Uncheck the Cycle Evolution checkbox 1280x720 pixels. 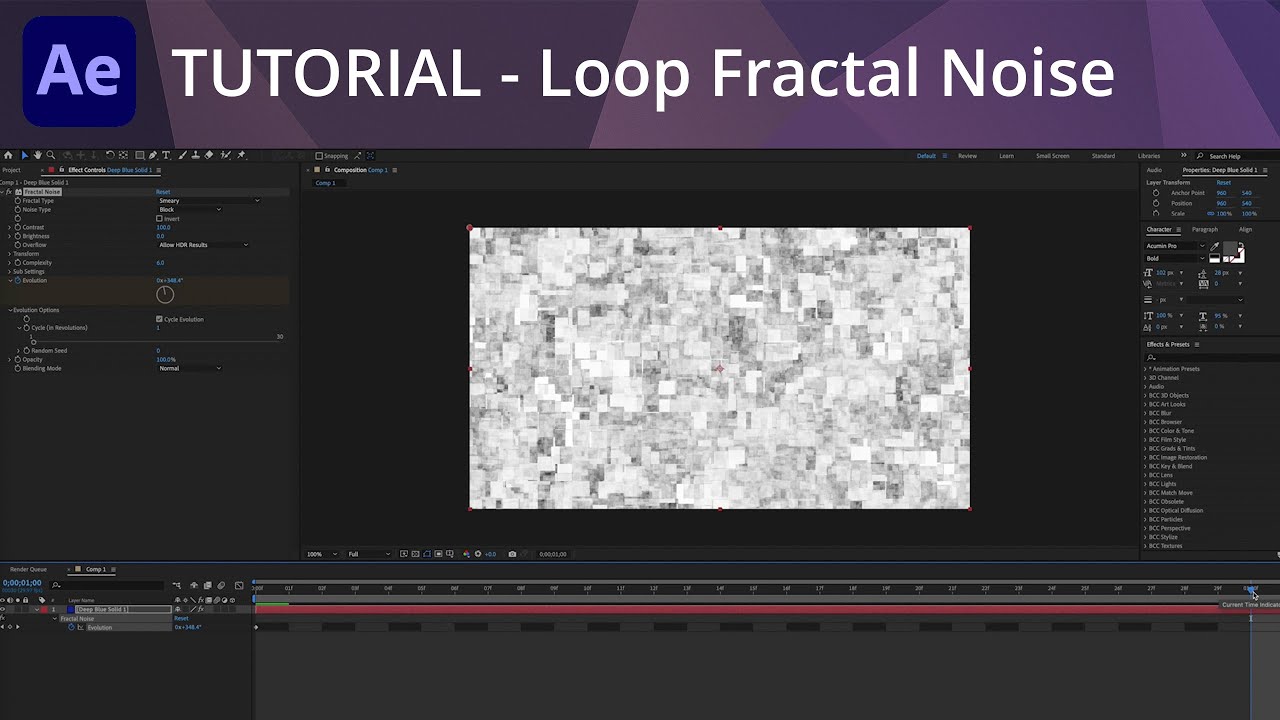click(159, 319)
